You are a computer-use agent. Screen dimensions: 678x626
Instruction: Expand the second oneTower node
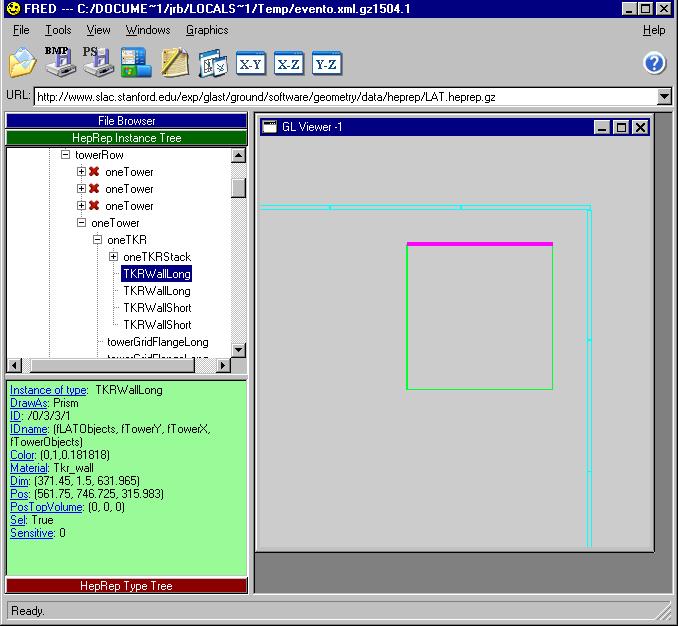point(81,188)
